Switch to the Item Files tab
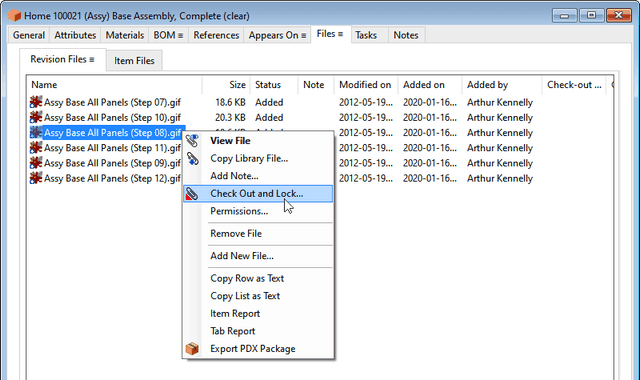Viewport: 640px width, 380px height. tap(134, 60)
